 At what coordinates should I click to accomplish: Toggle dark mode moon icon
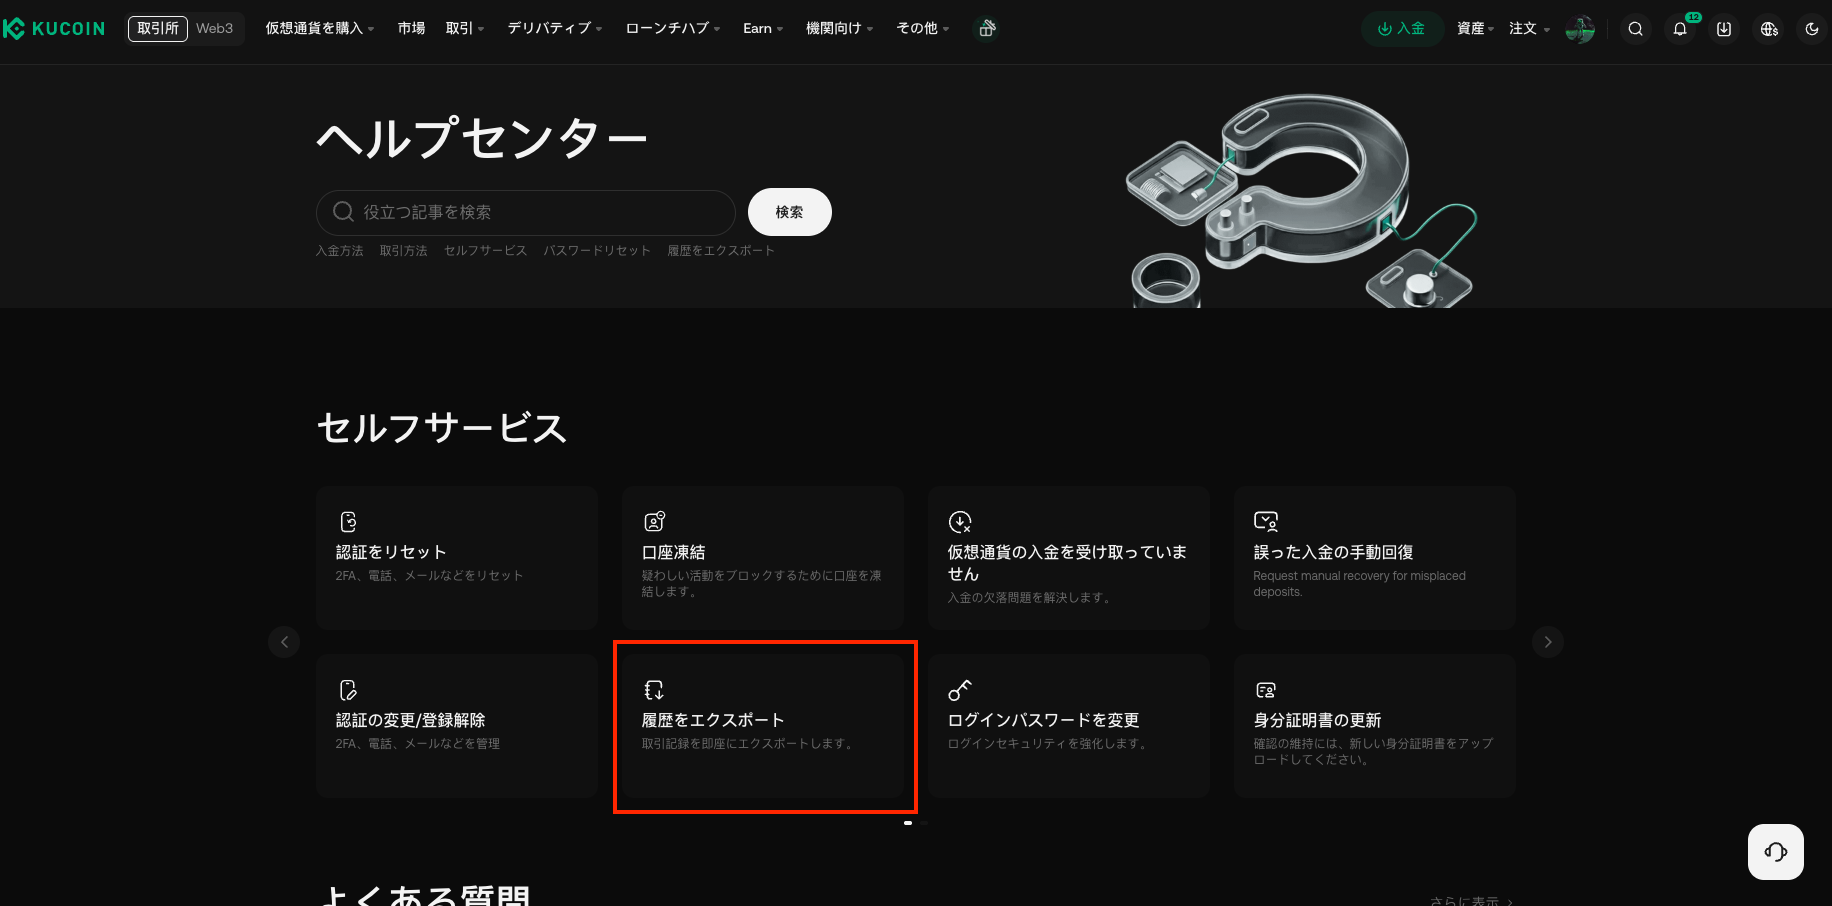tap(1812, 29)
